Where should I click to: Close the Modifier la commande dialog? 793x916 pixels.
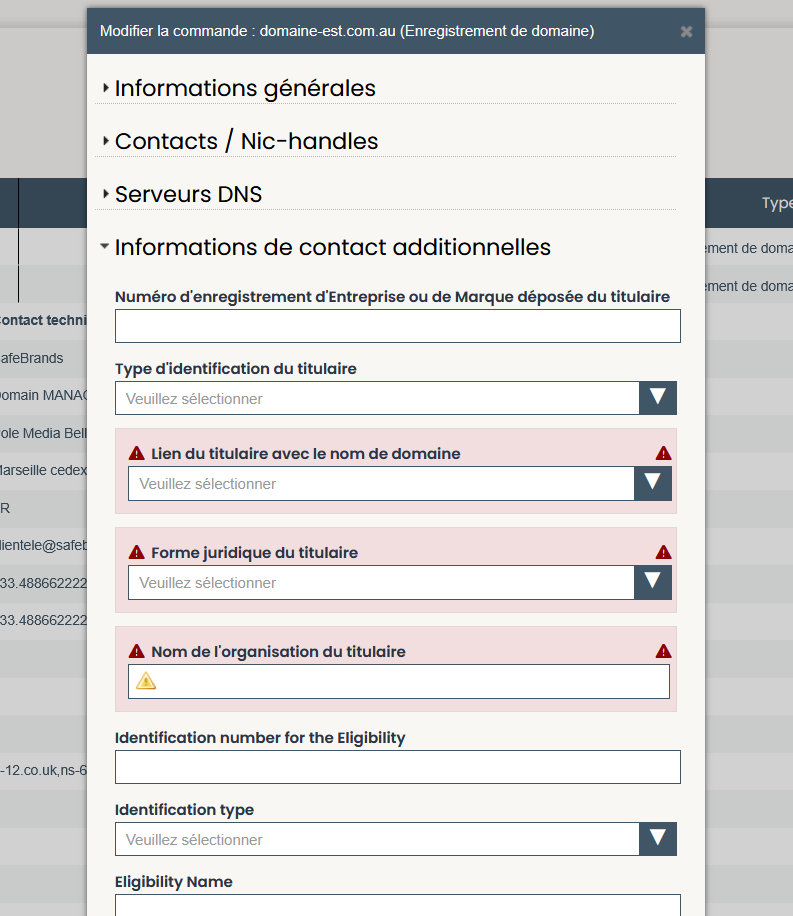686,32
